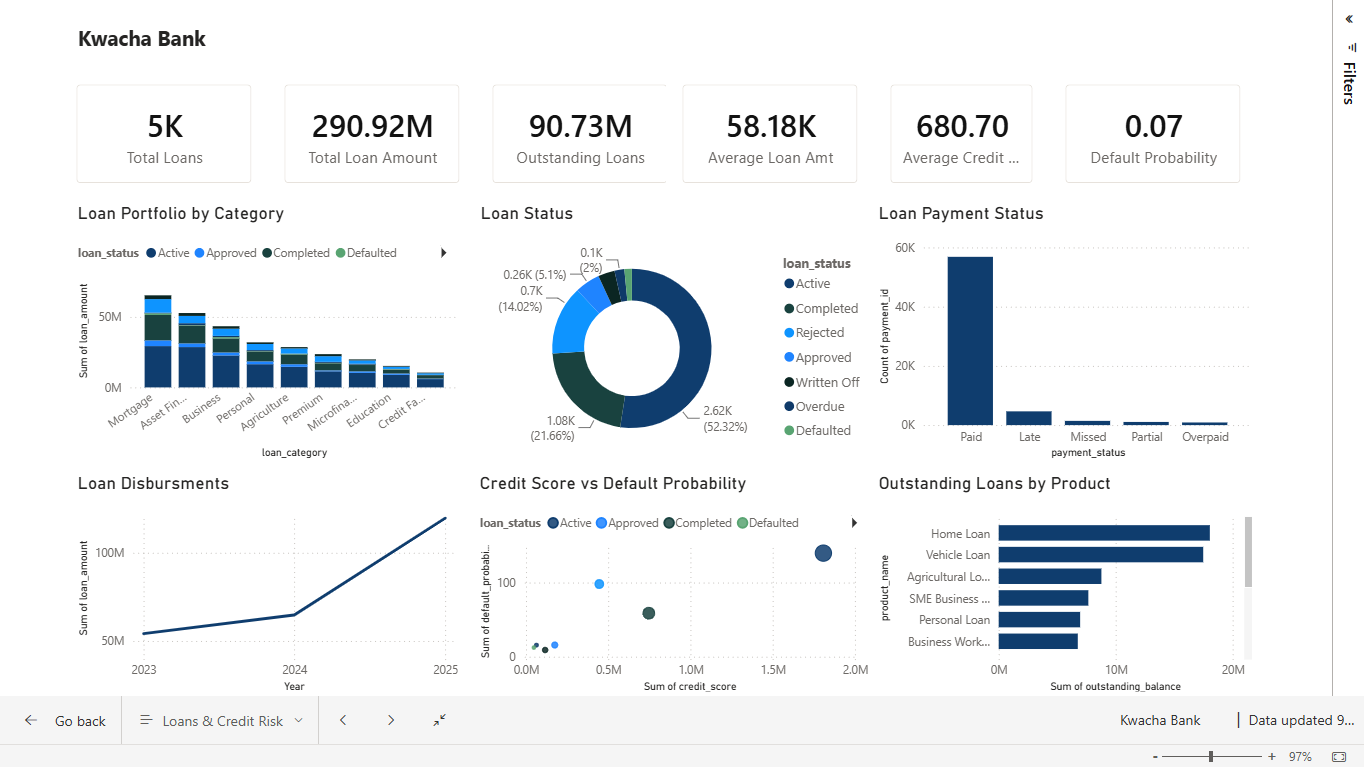
Task: Show more legend items in Loan Portfolio chart
Action: pyautogui.click(x=443, y=253)
